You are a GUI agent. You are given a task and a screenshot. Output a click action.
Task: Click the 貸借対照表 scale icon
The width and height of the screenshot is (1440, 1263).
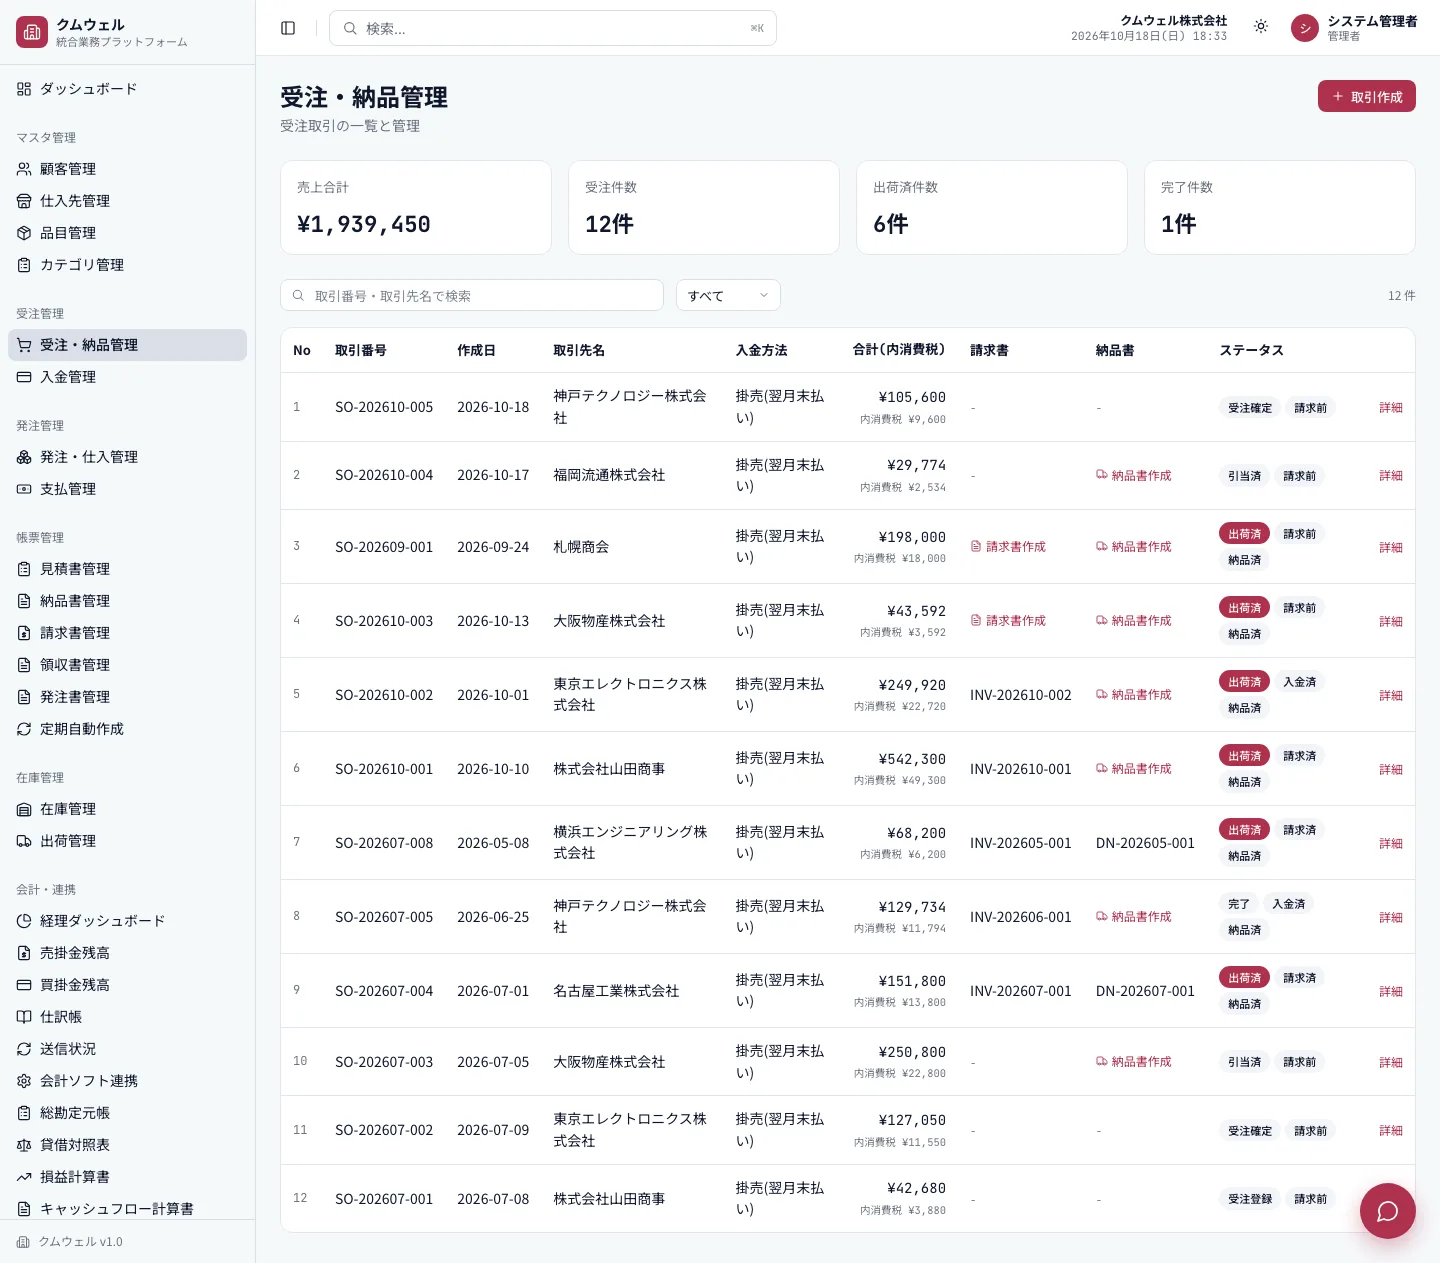tap(24, 1145)
